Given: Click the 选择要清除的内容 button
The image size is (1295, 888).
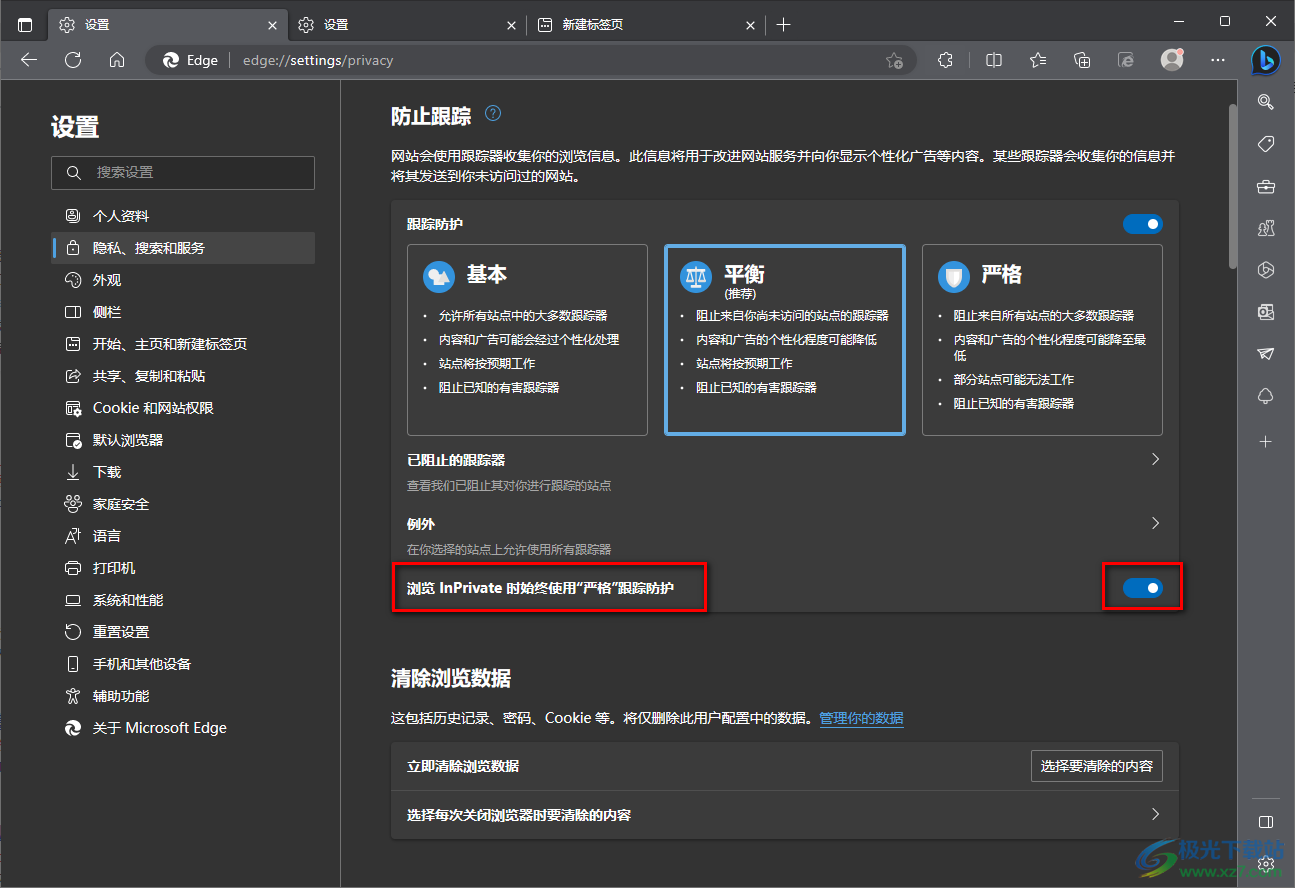Looking at the screenshot, I should coord(1096,766).
